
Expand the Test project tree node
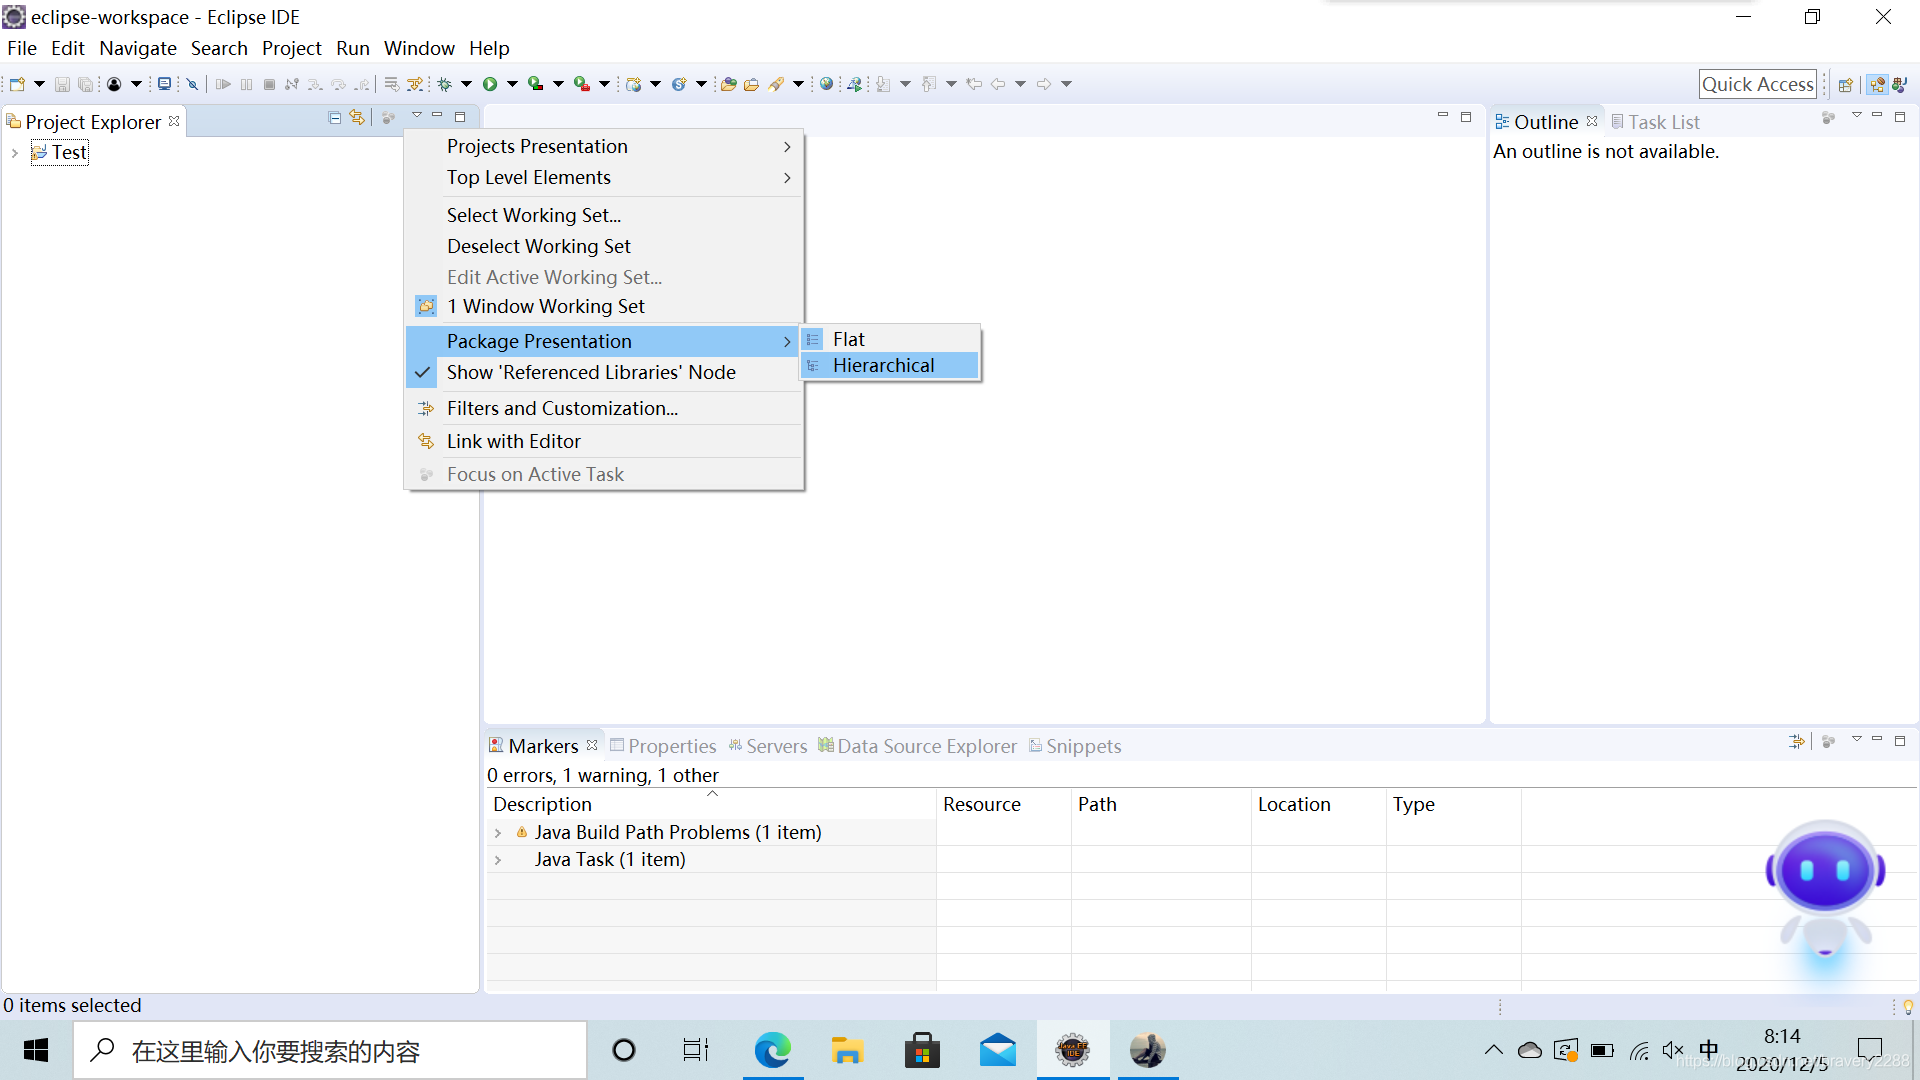point(15,153)
